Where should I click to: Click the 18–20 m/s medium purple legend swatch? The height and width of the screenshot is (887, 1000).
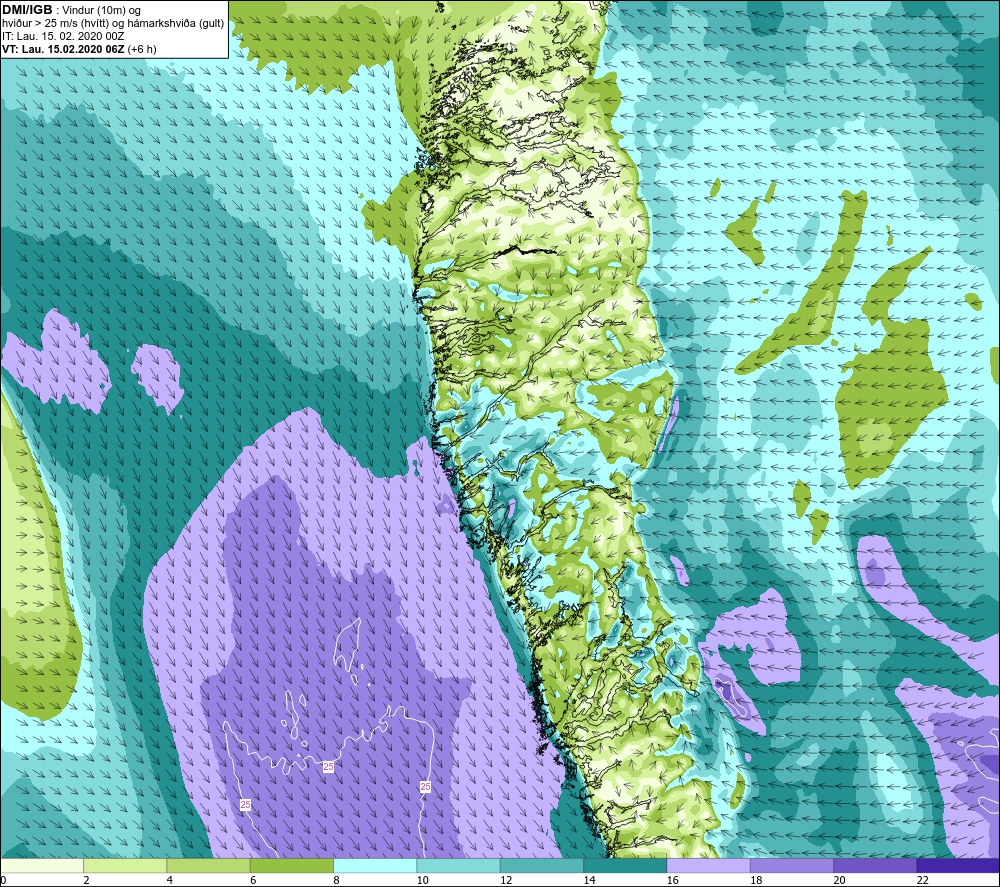pos(791,865)
